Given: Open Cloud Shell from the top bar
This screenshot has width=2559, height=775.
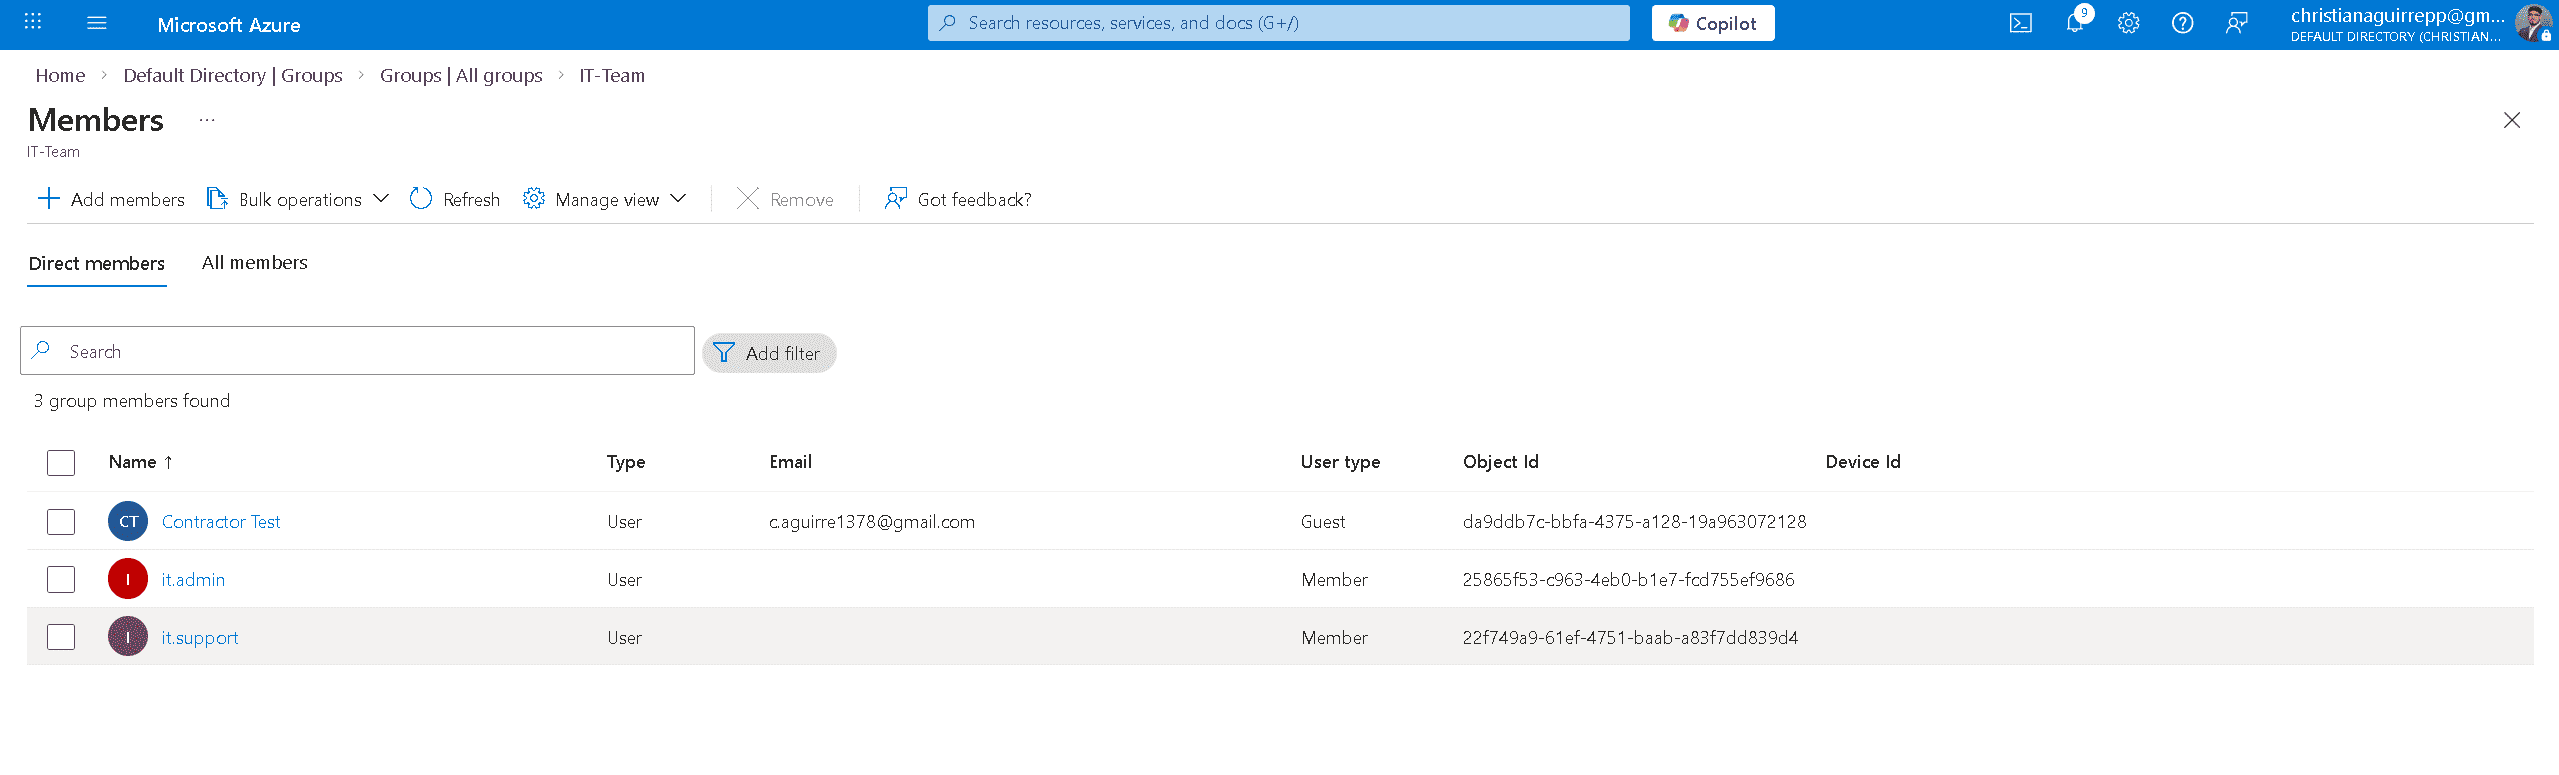Looking at the screenshot, I should click(2020, 23).
